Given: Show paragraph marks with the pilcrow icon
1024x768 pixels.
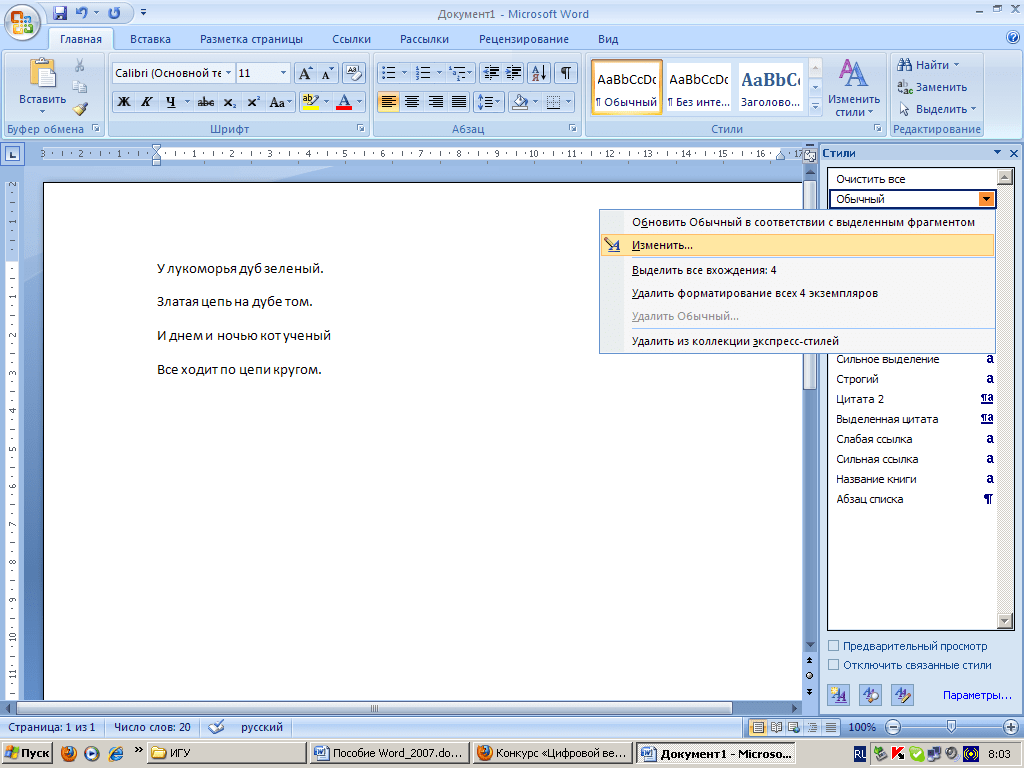Looking at the screenshot, I should click(x=566, y=73).
